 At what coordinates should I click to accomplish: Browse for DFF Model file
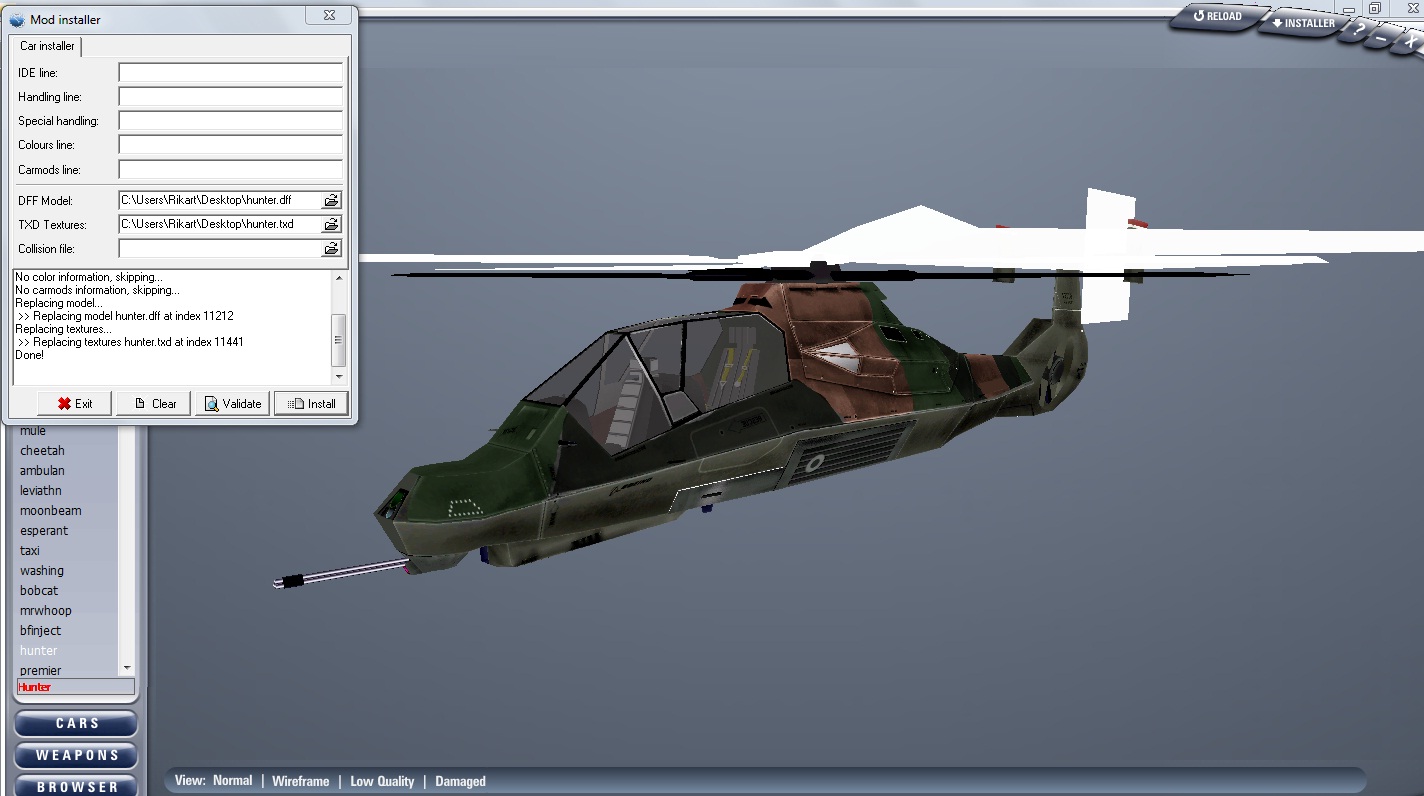click(x=331, y=200)
